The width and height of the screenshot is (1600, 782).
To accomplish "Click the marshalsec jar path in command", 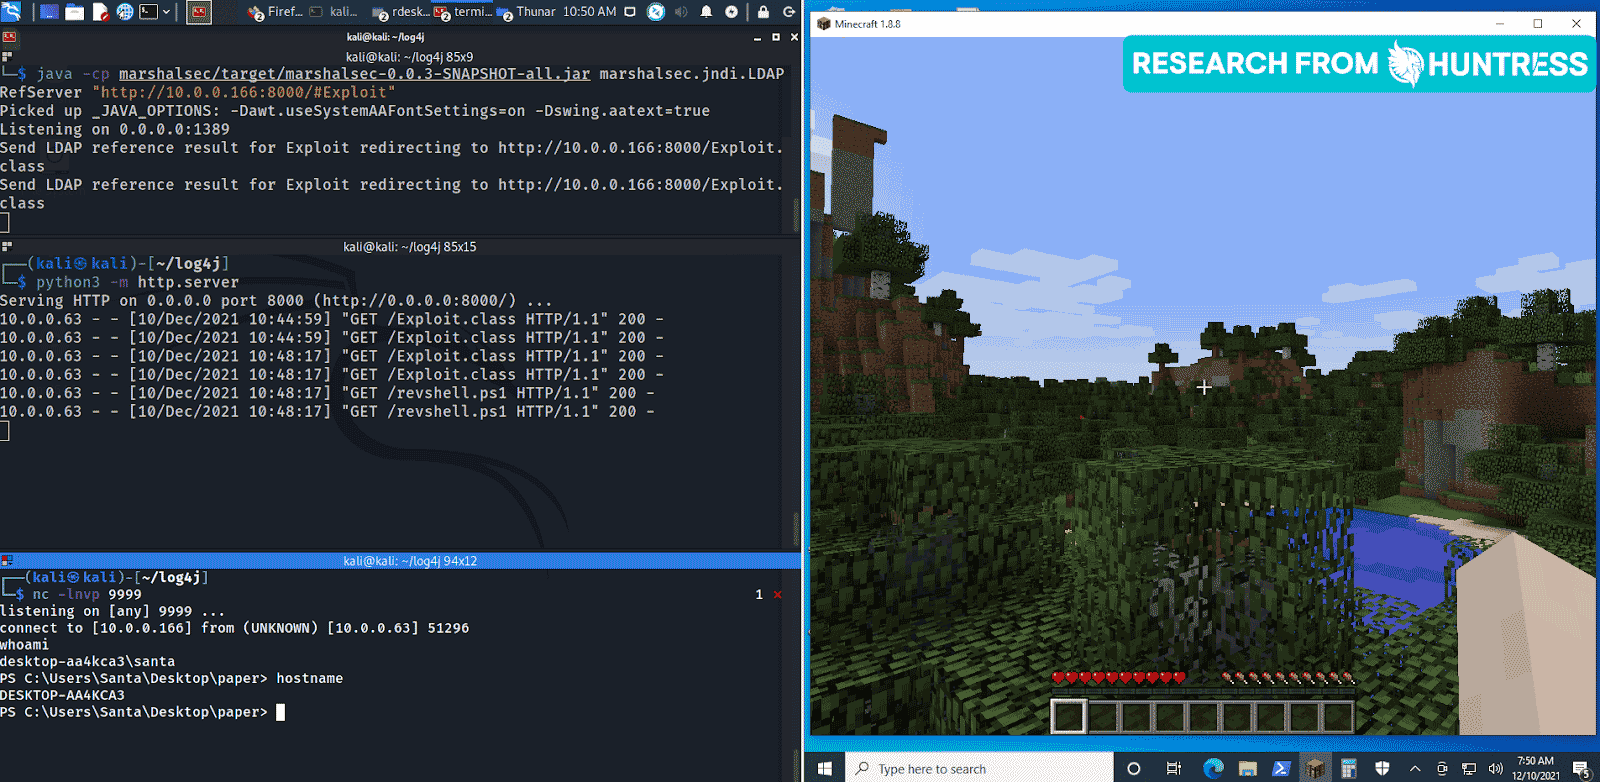I will [354, 74].
